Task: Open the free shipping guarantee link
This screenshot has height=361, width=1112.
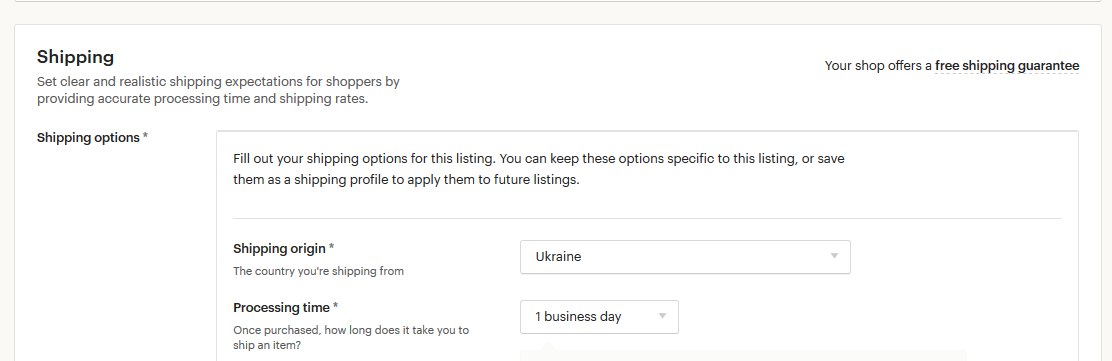Action: (1007, 66)
